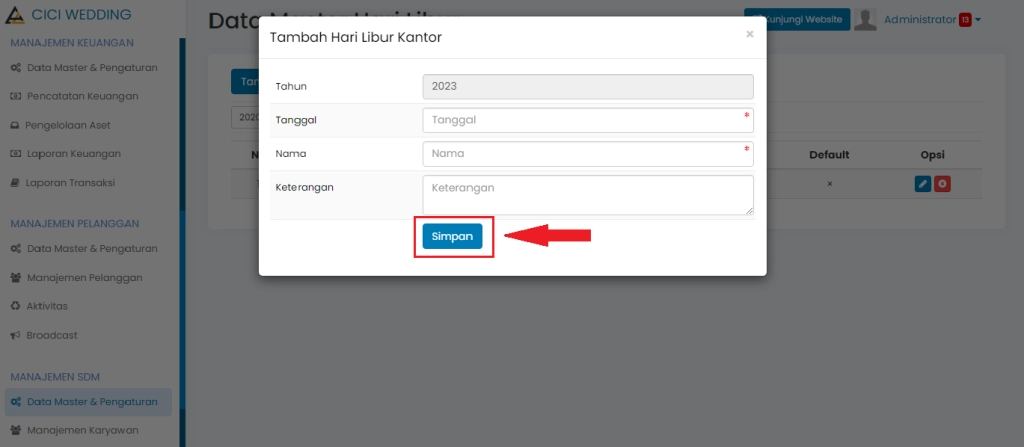
Task: Click the Keterangan text area
Action: click(588, 195)
